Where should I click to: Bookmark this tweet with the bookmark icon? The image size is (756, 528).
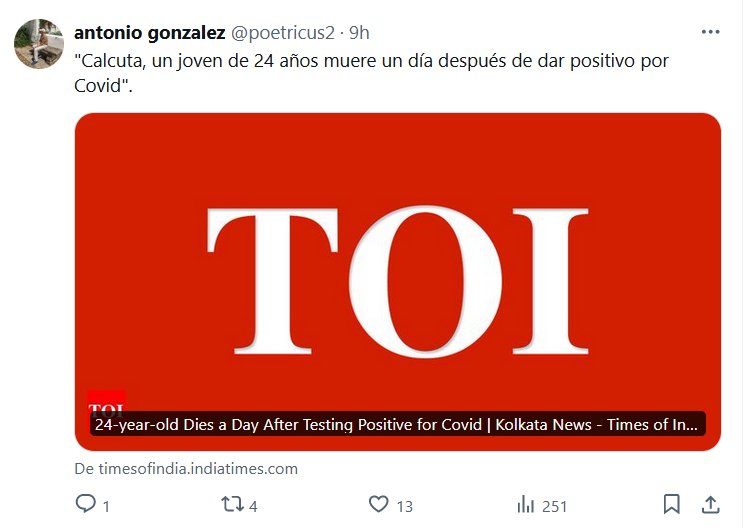(672, 504)
